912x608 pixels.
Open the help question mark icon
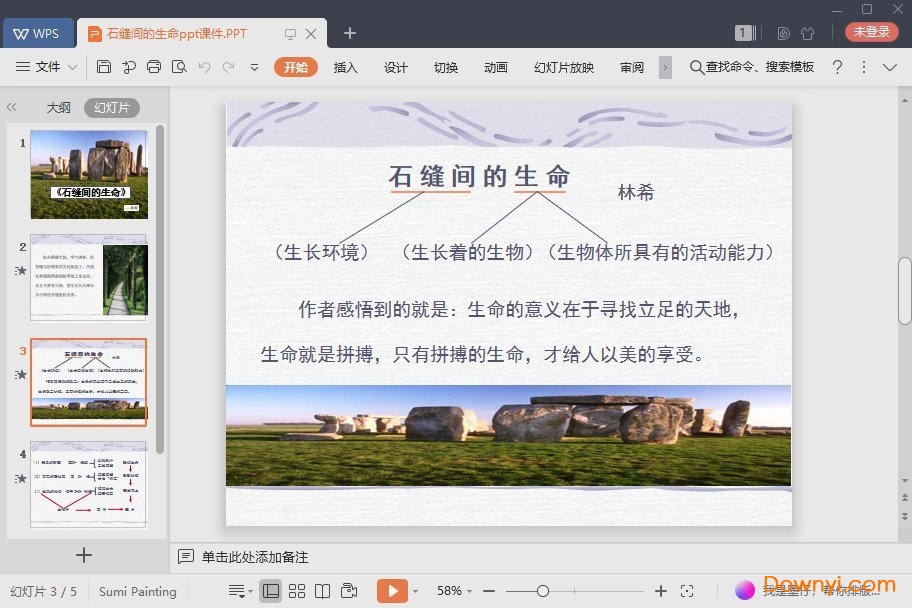tap(837, 67)
